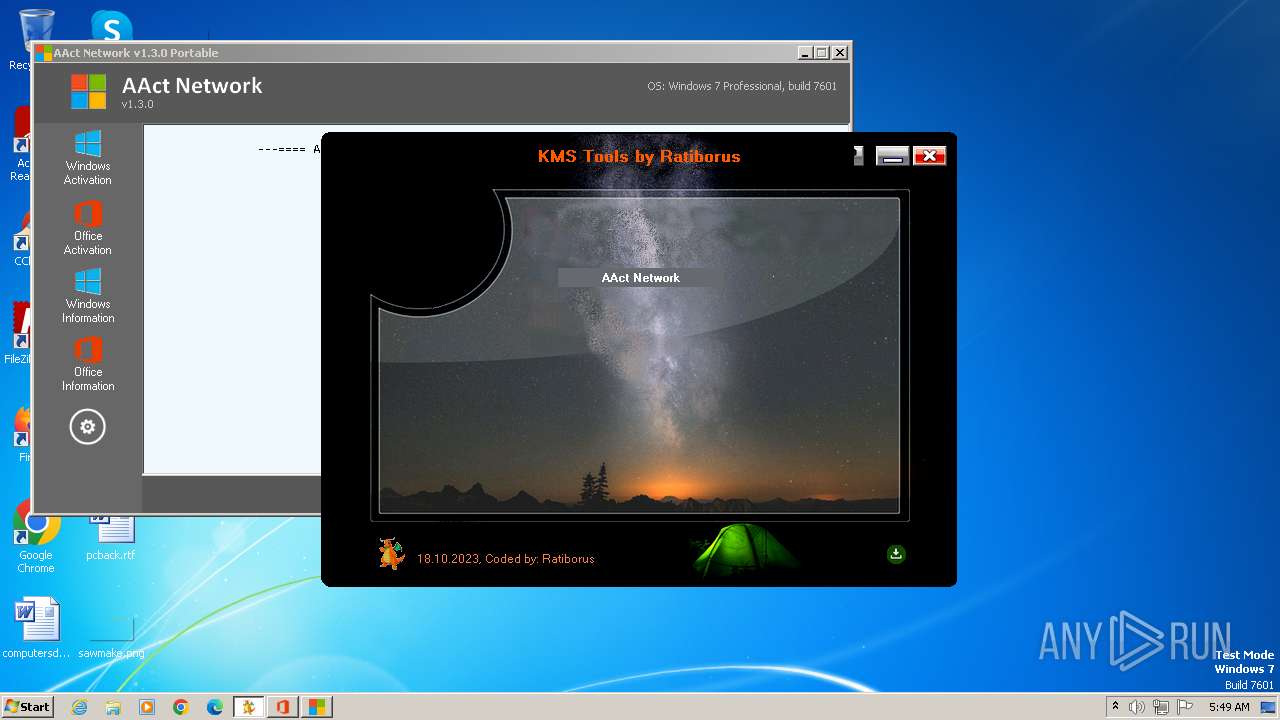The height and width of the screenshot is (720, 1280).
Task: Click the dragon icon in KMS Tools
Action: pos(391,553)
